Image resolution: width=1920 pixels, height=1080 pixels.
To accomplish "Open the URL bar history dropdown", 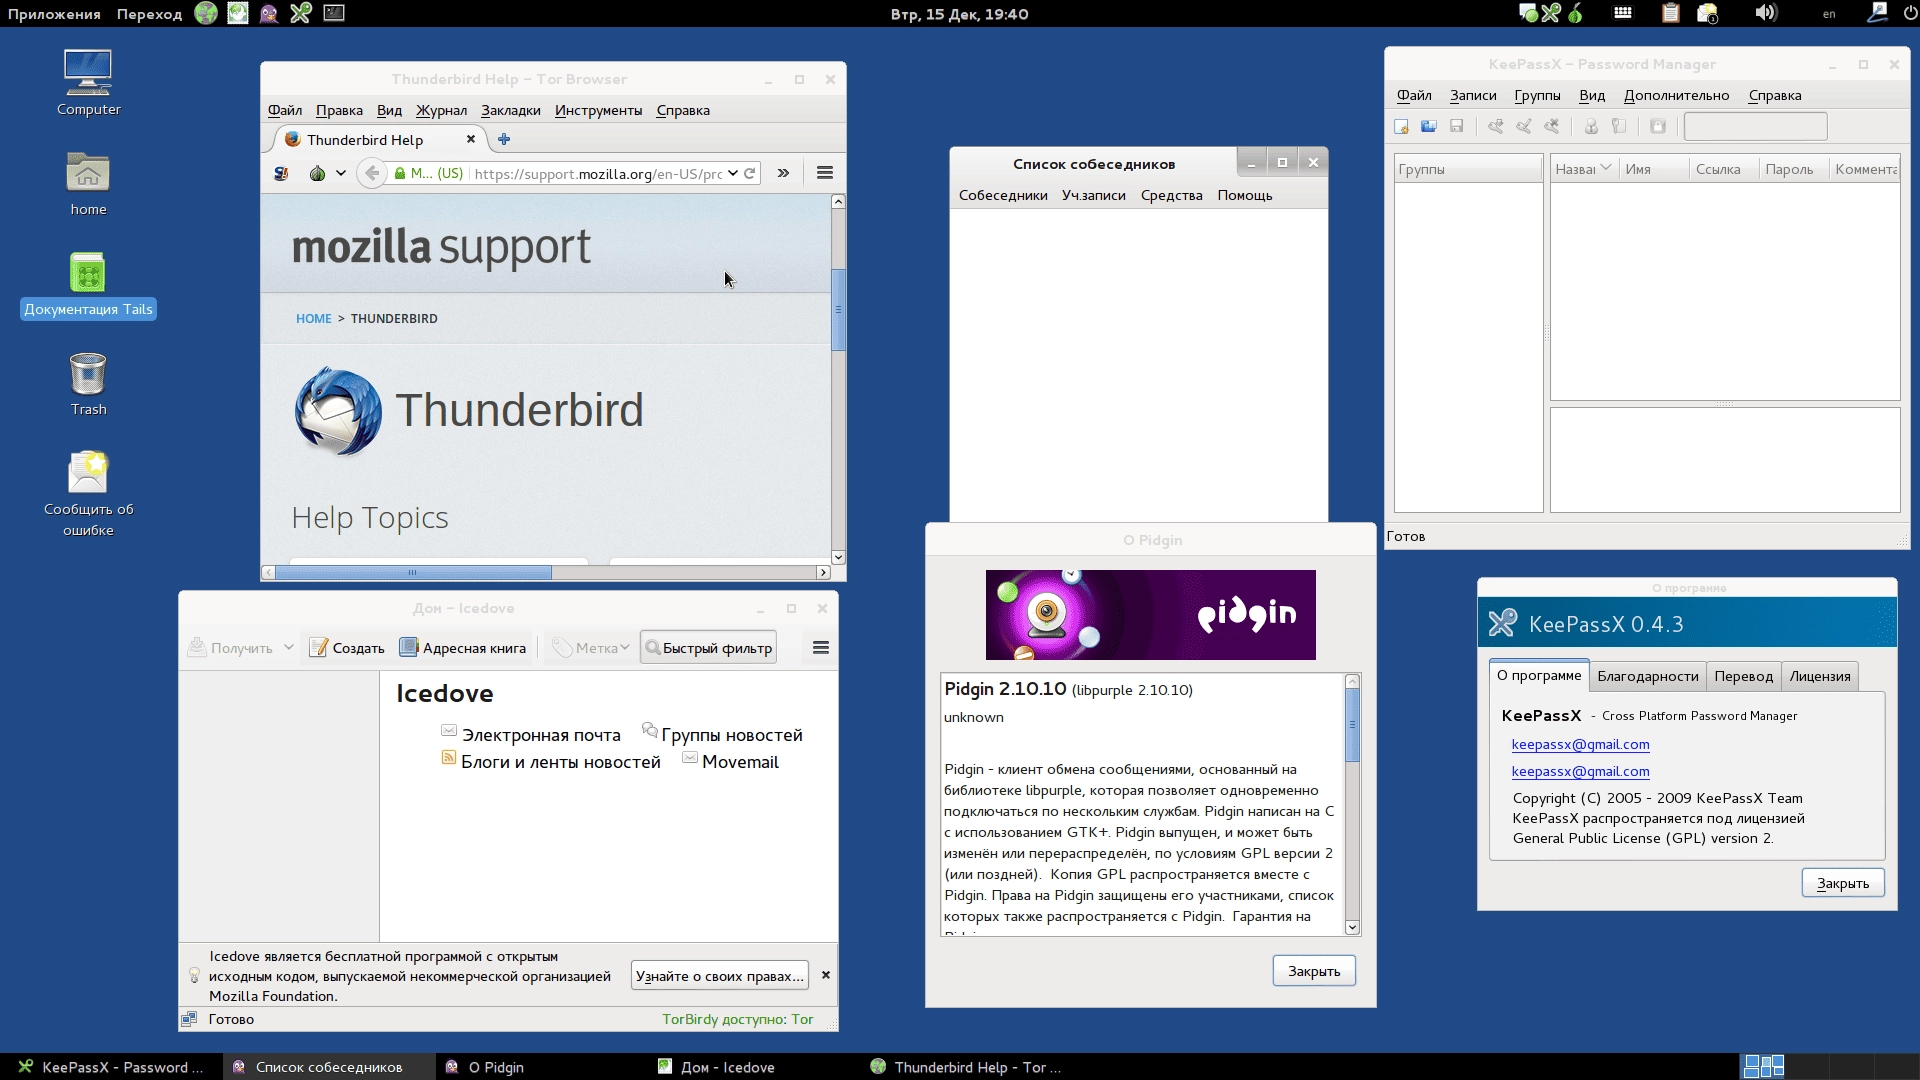I will click(x=733, y=173).
